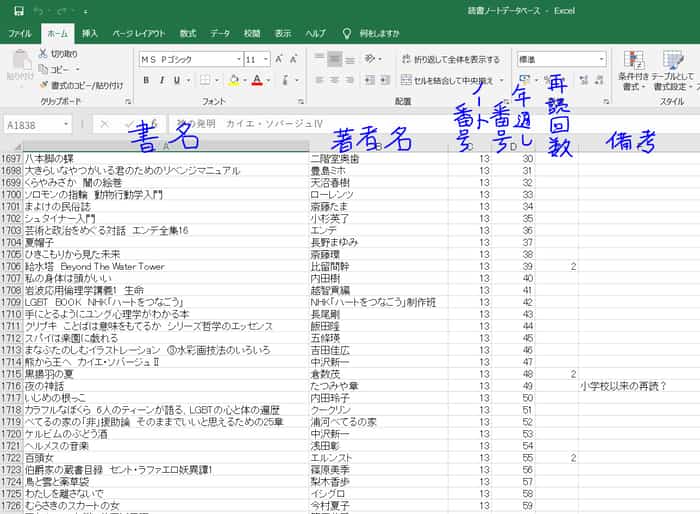The height and width of the screenshot is (514, 700).
Task: Click the Name Box showing A1838
Action: click(33, 125)
